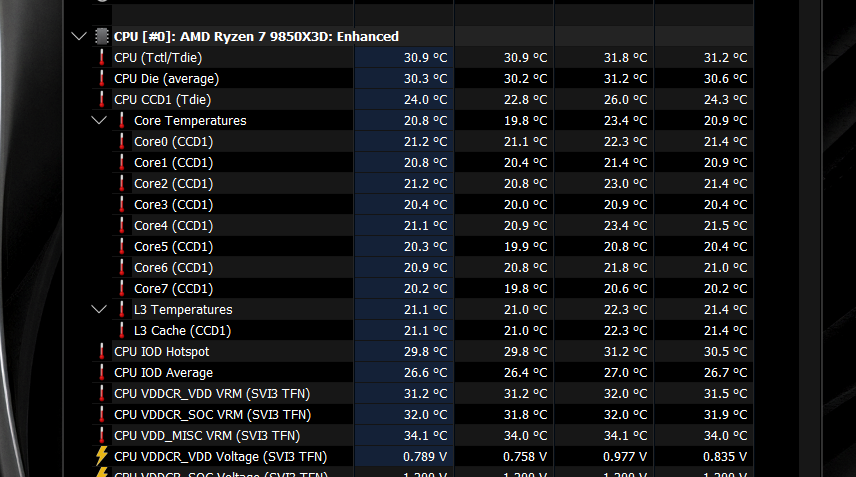The image size is (856, 477).
Task: Click thermometer icon for L3 Temperatures
Action: (x=122, y=309)
